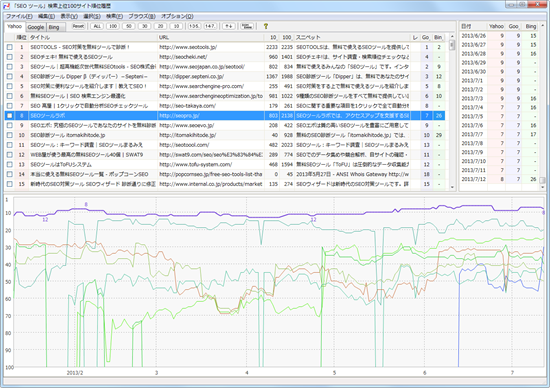550x388 pixels.
Task: Show top 100 with the 100 button
Action: tap(113, 26)
